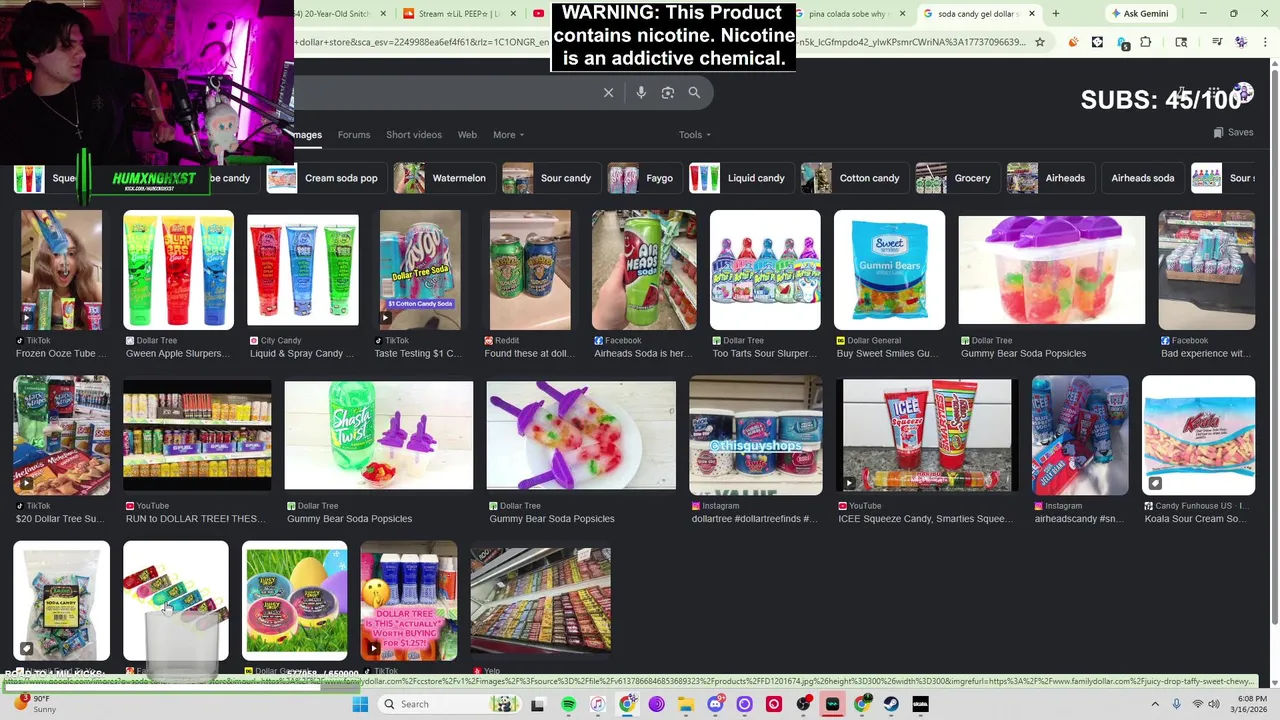
Task: Open Dollar Tree worth buying TikTok thumbnail
Action: (409, 601)
